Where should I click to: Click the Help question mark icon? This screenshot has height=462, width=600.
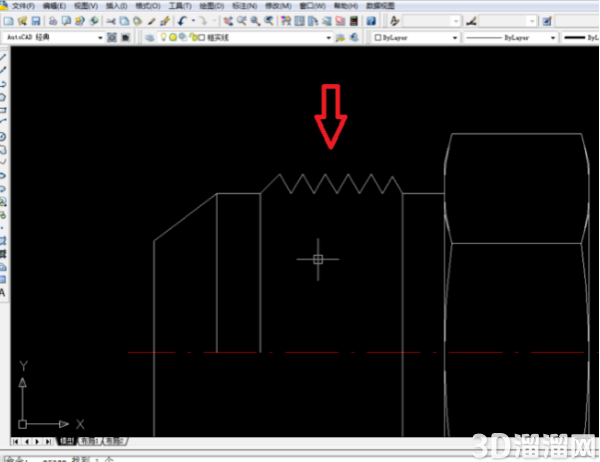[x=371, y=21]
